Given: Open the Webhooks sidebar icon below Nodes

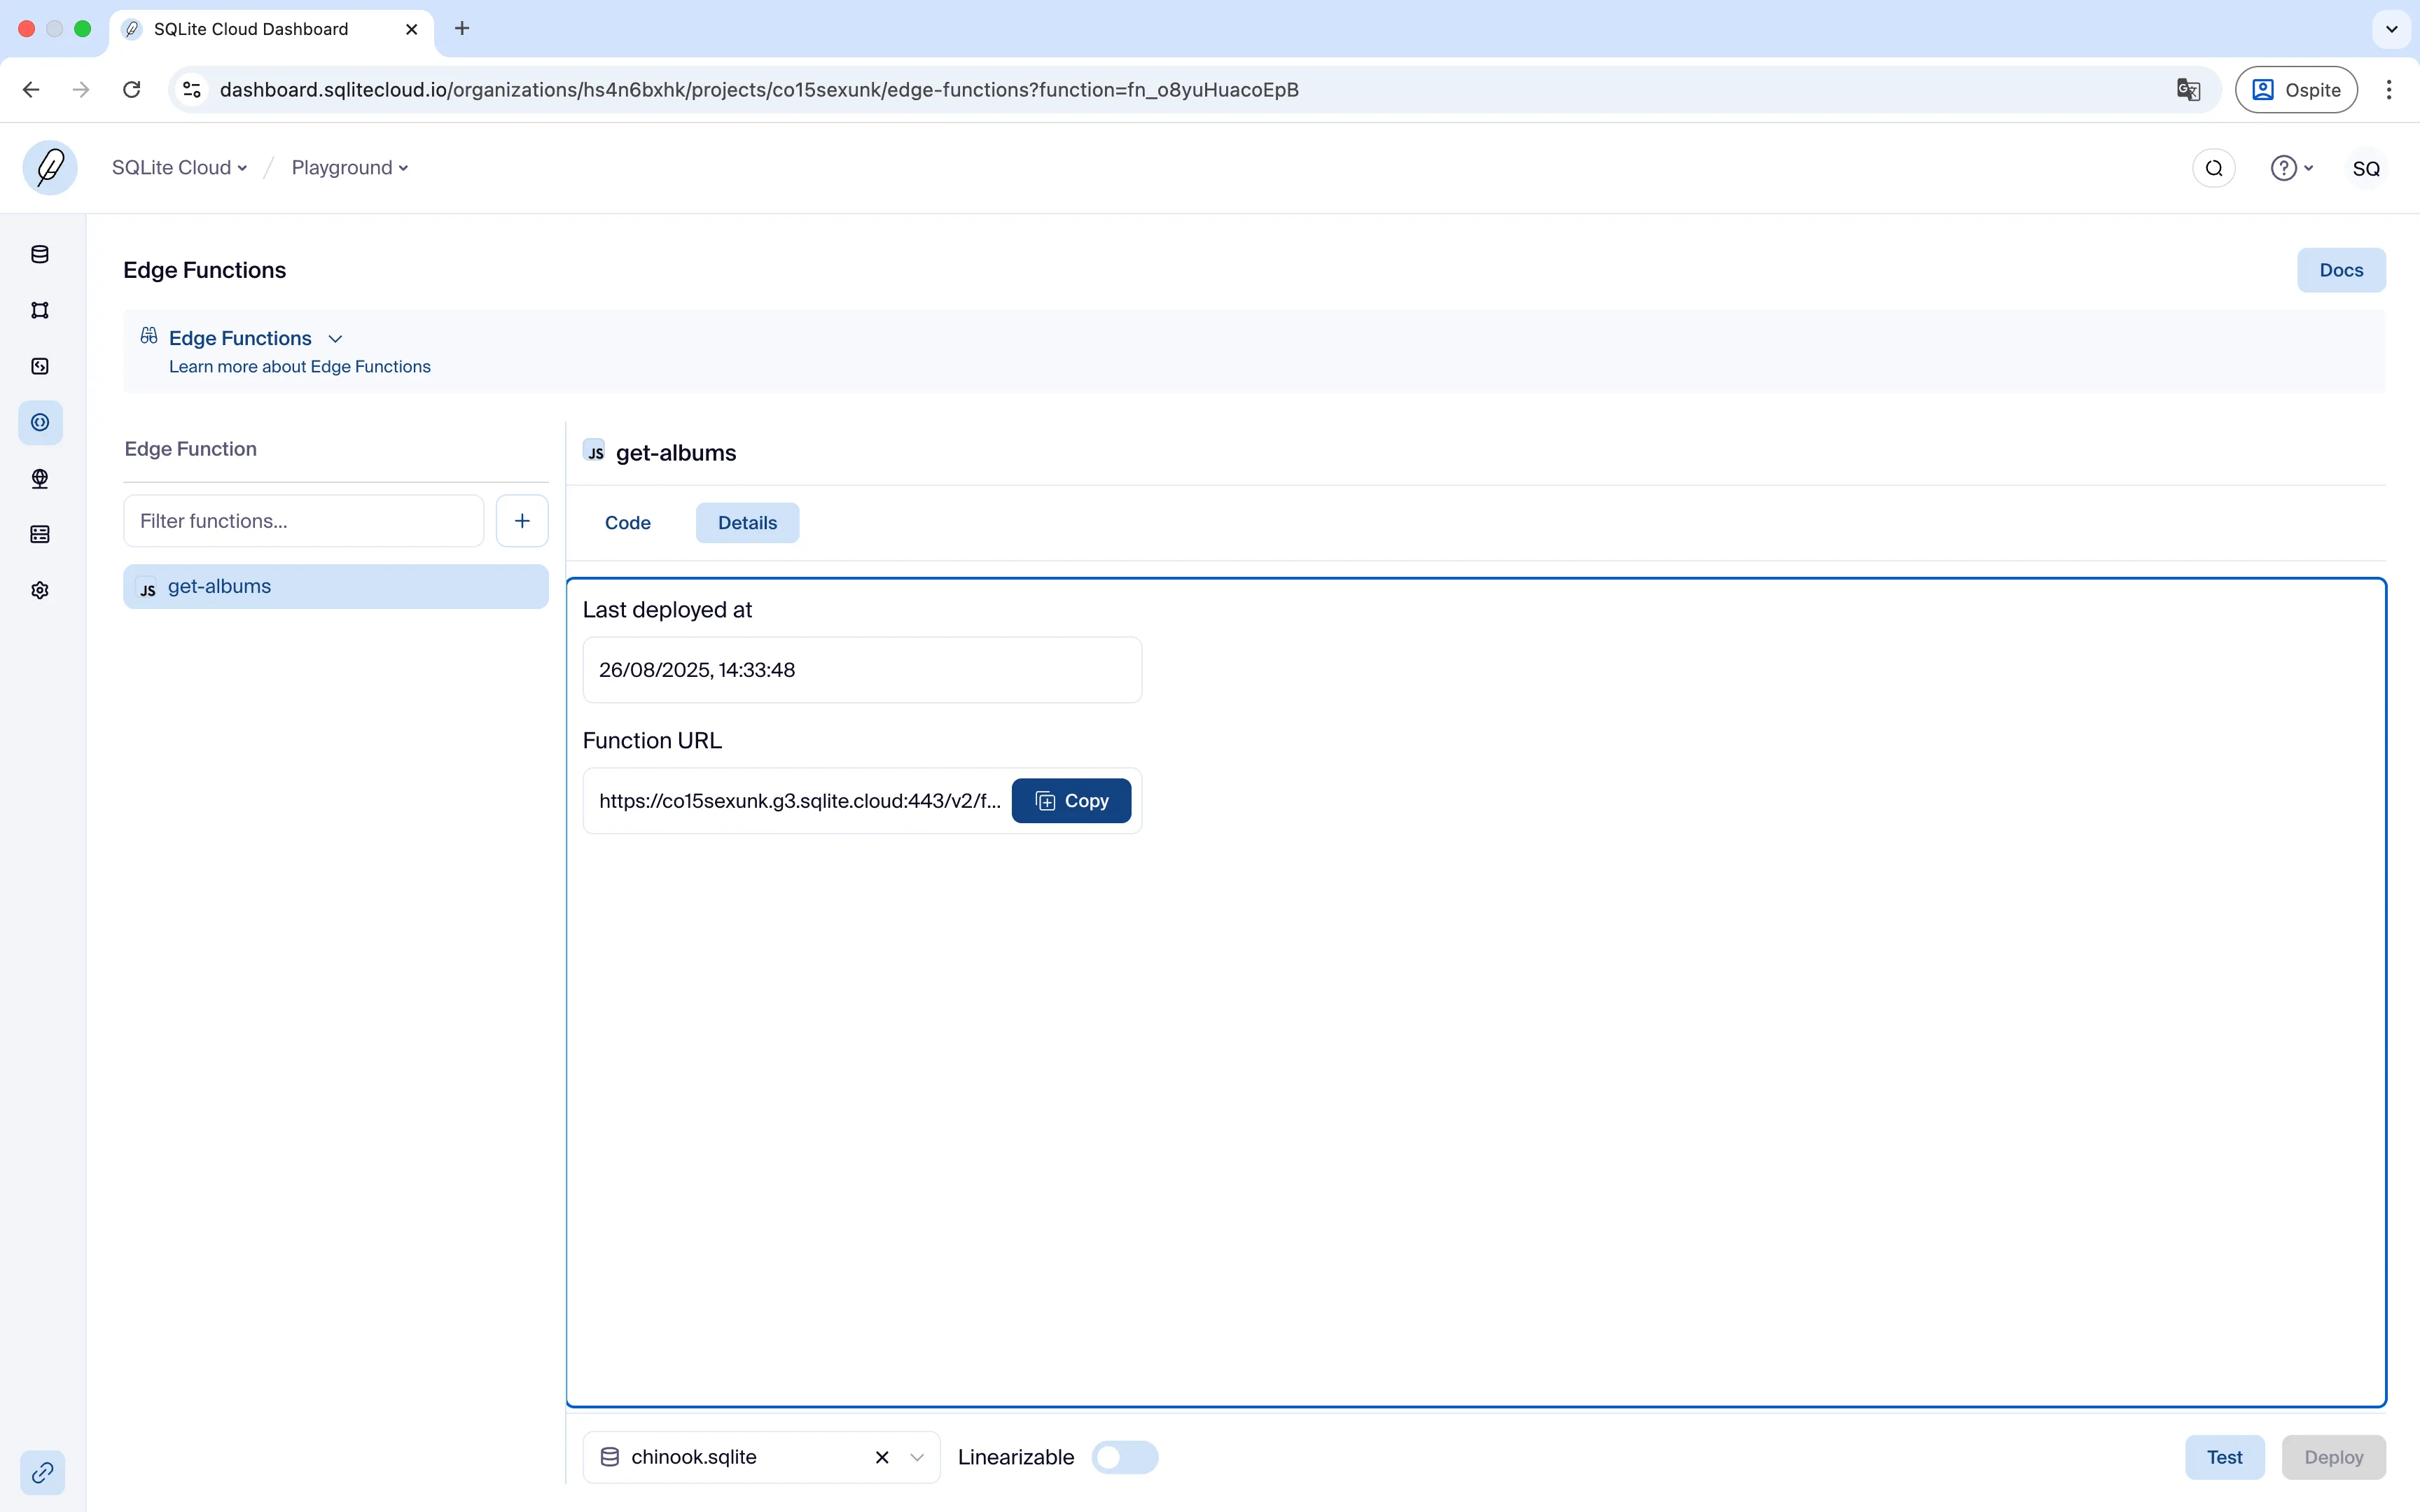Looking at the screenshot, I should 40,366.
